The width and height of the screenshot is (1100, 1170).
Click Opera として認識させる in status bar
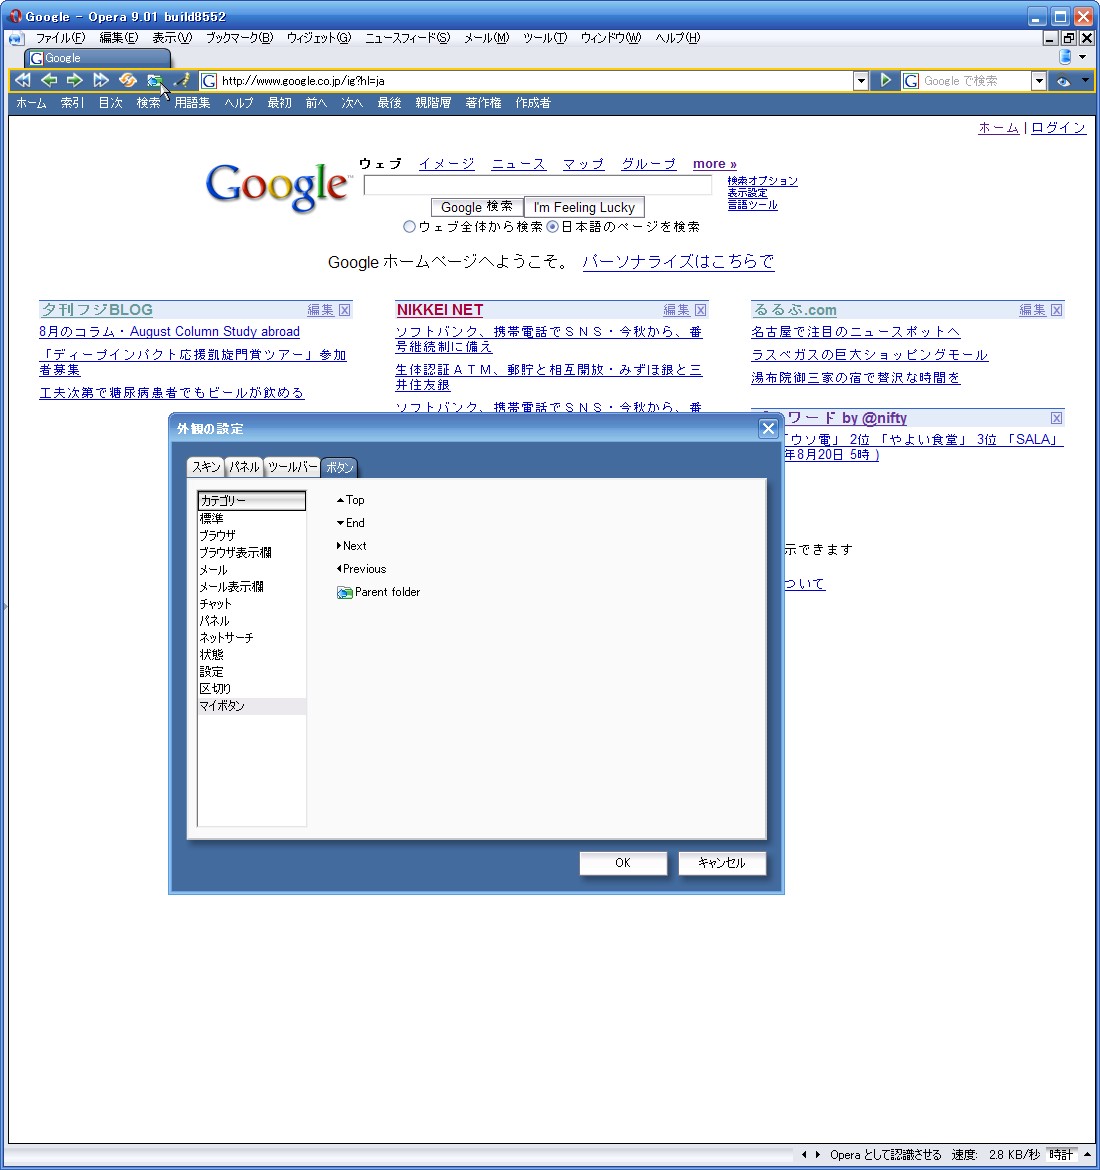[886, 1154]
